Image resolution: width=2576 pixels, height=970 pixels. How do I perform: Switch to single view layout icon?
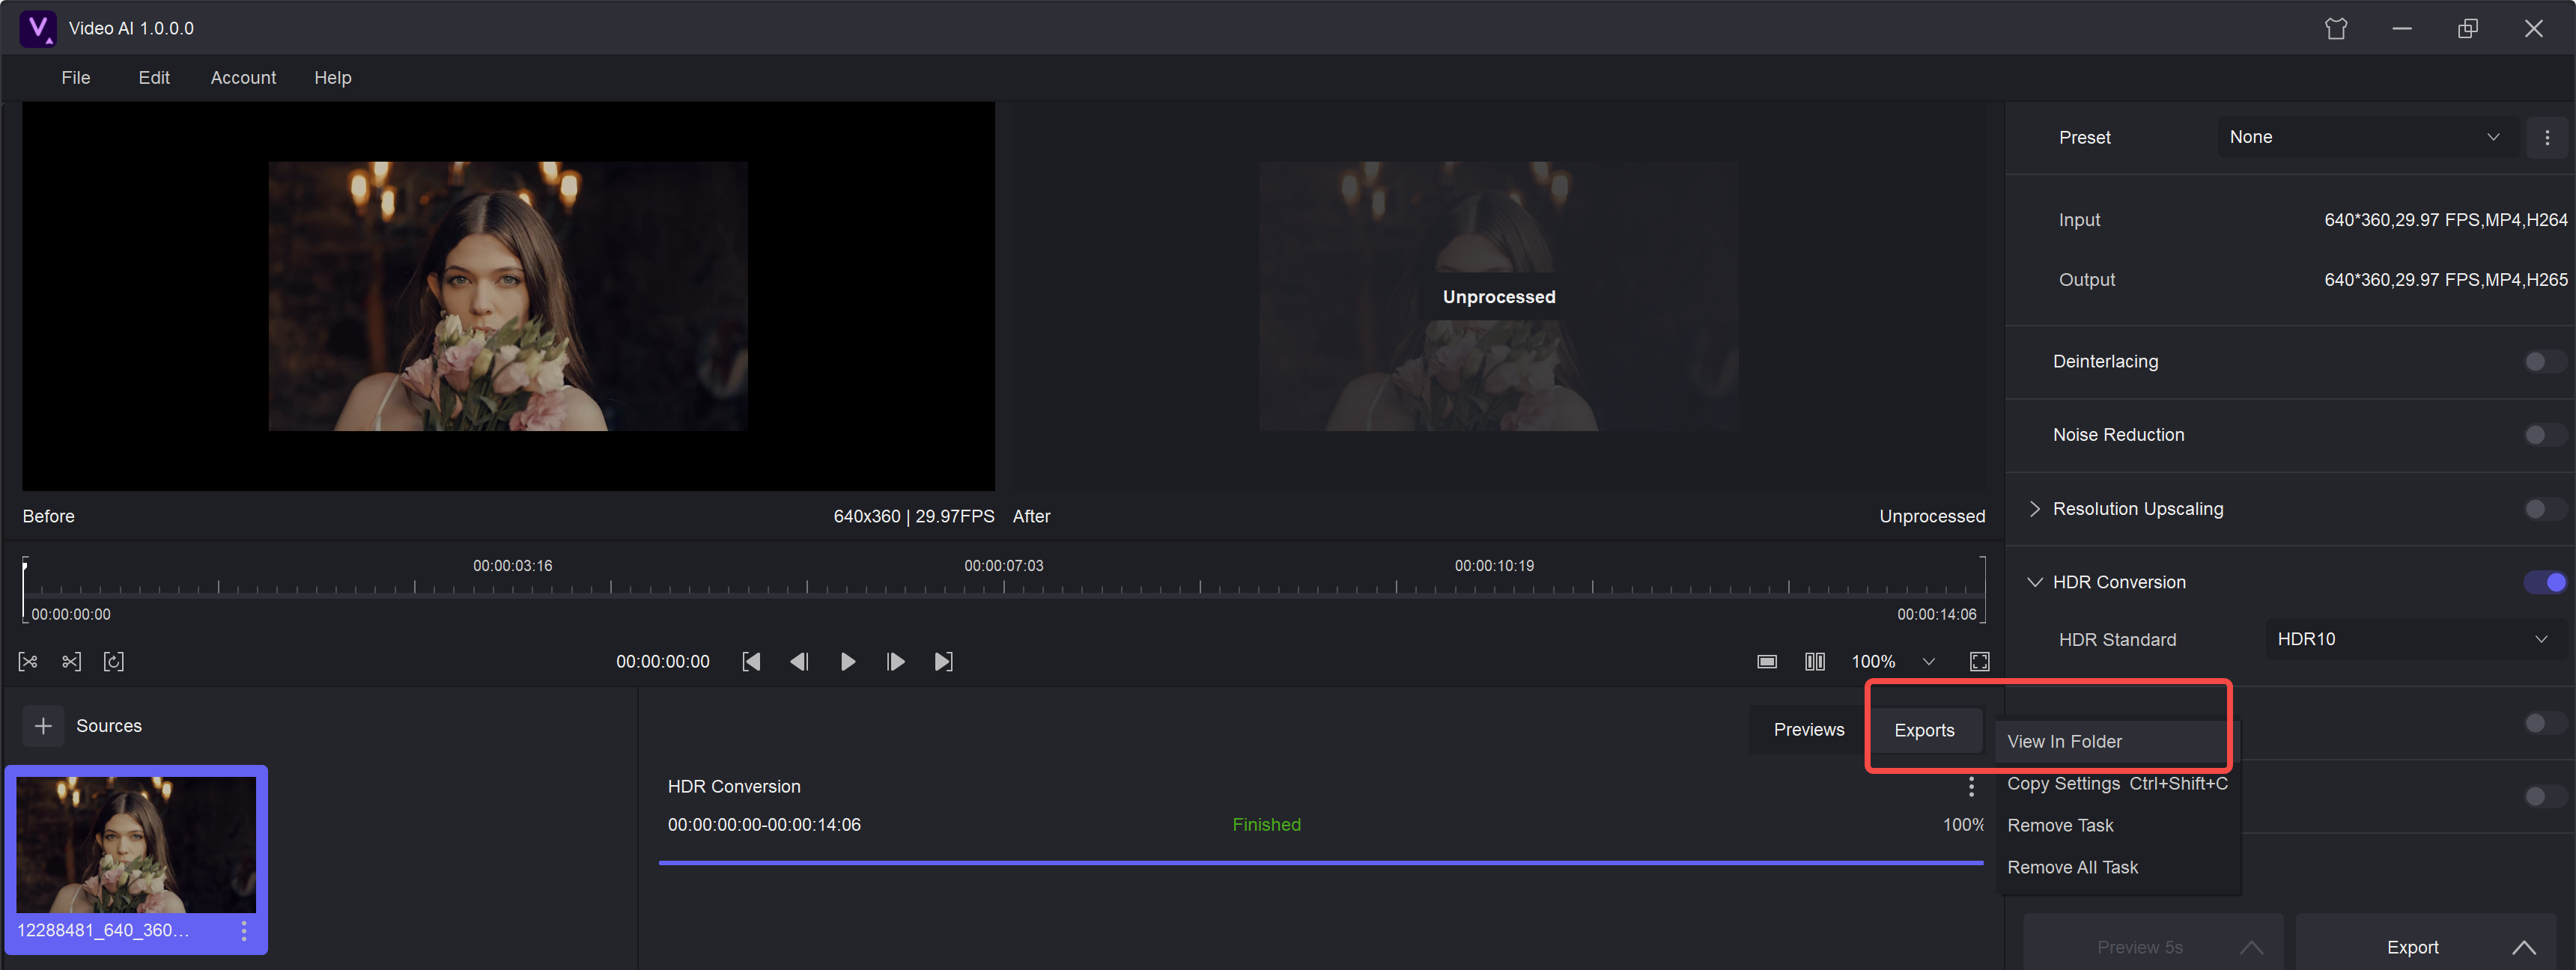coord(1767,662)
